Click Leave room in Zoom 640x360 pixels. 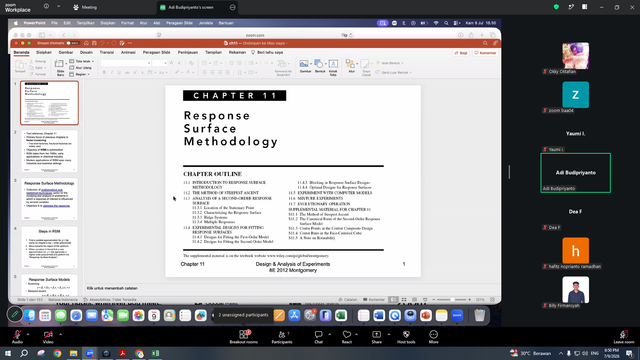pyautogui.click(x=624, y=337)
